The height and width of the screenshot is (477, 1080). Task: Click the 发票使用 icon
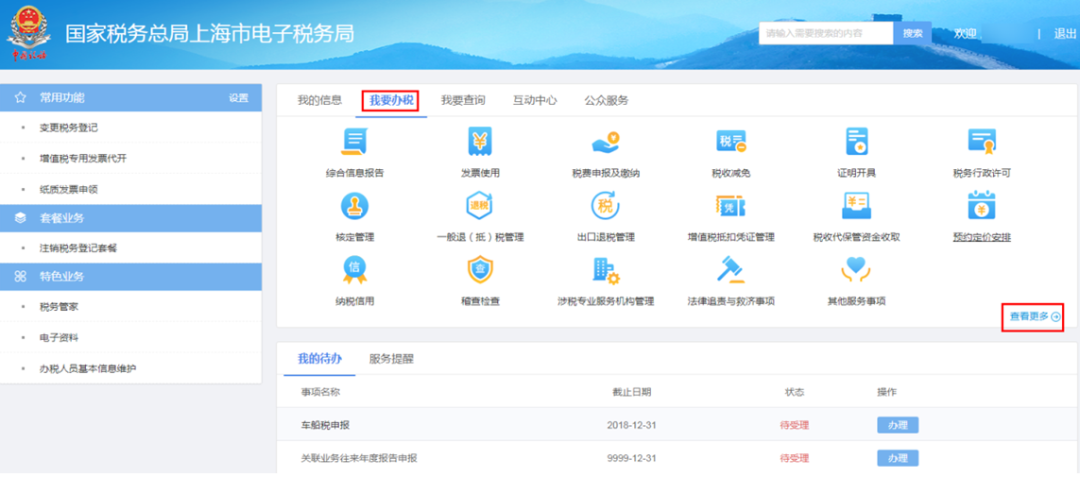[480, 143]
